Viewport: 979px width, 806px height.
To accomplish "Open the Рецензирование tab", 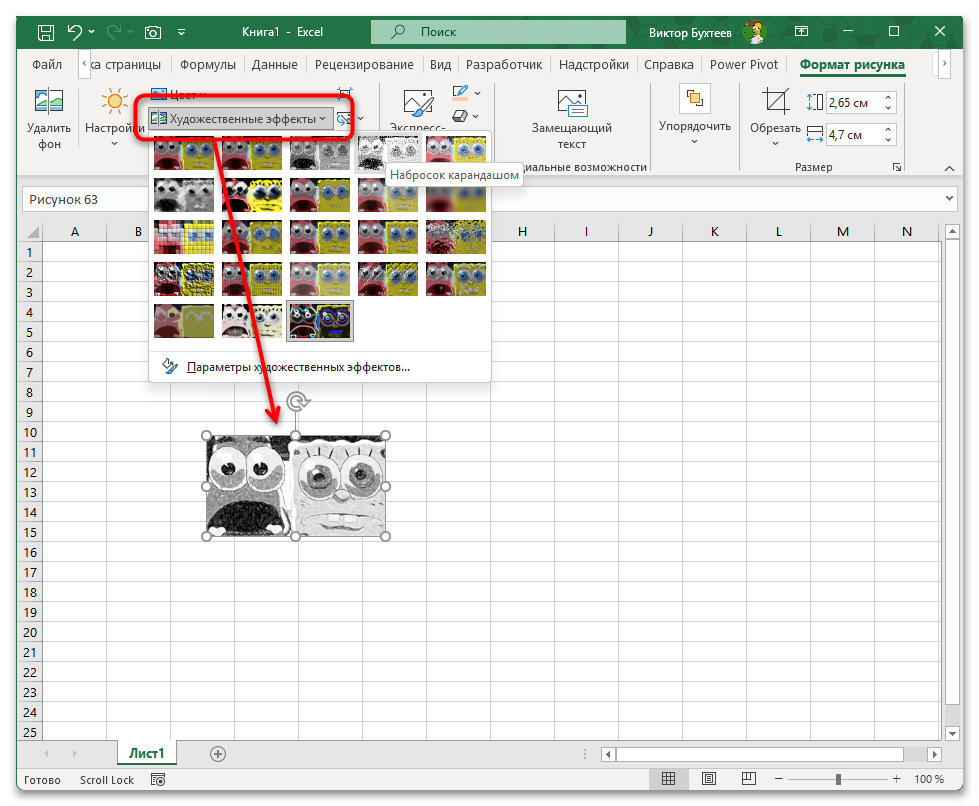I will click(x=364, y=64).
